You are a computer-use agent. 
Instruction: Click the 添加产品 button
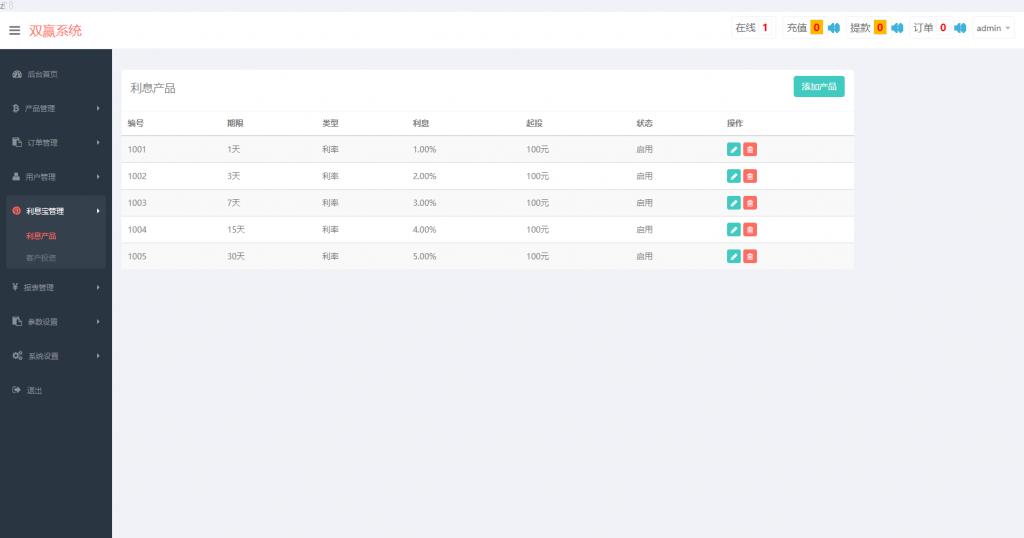click(x=819, y=87)
